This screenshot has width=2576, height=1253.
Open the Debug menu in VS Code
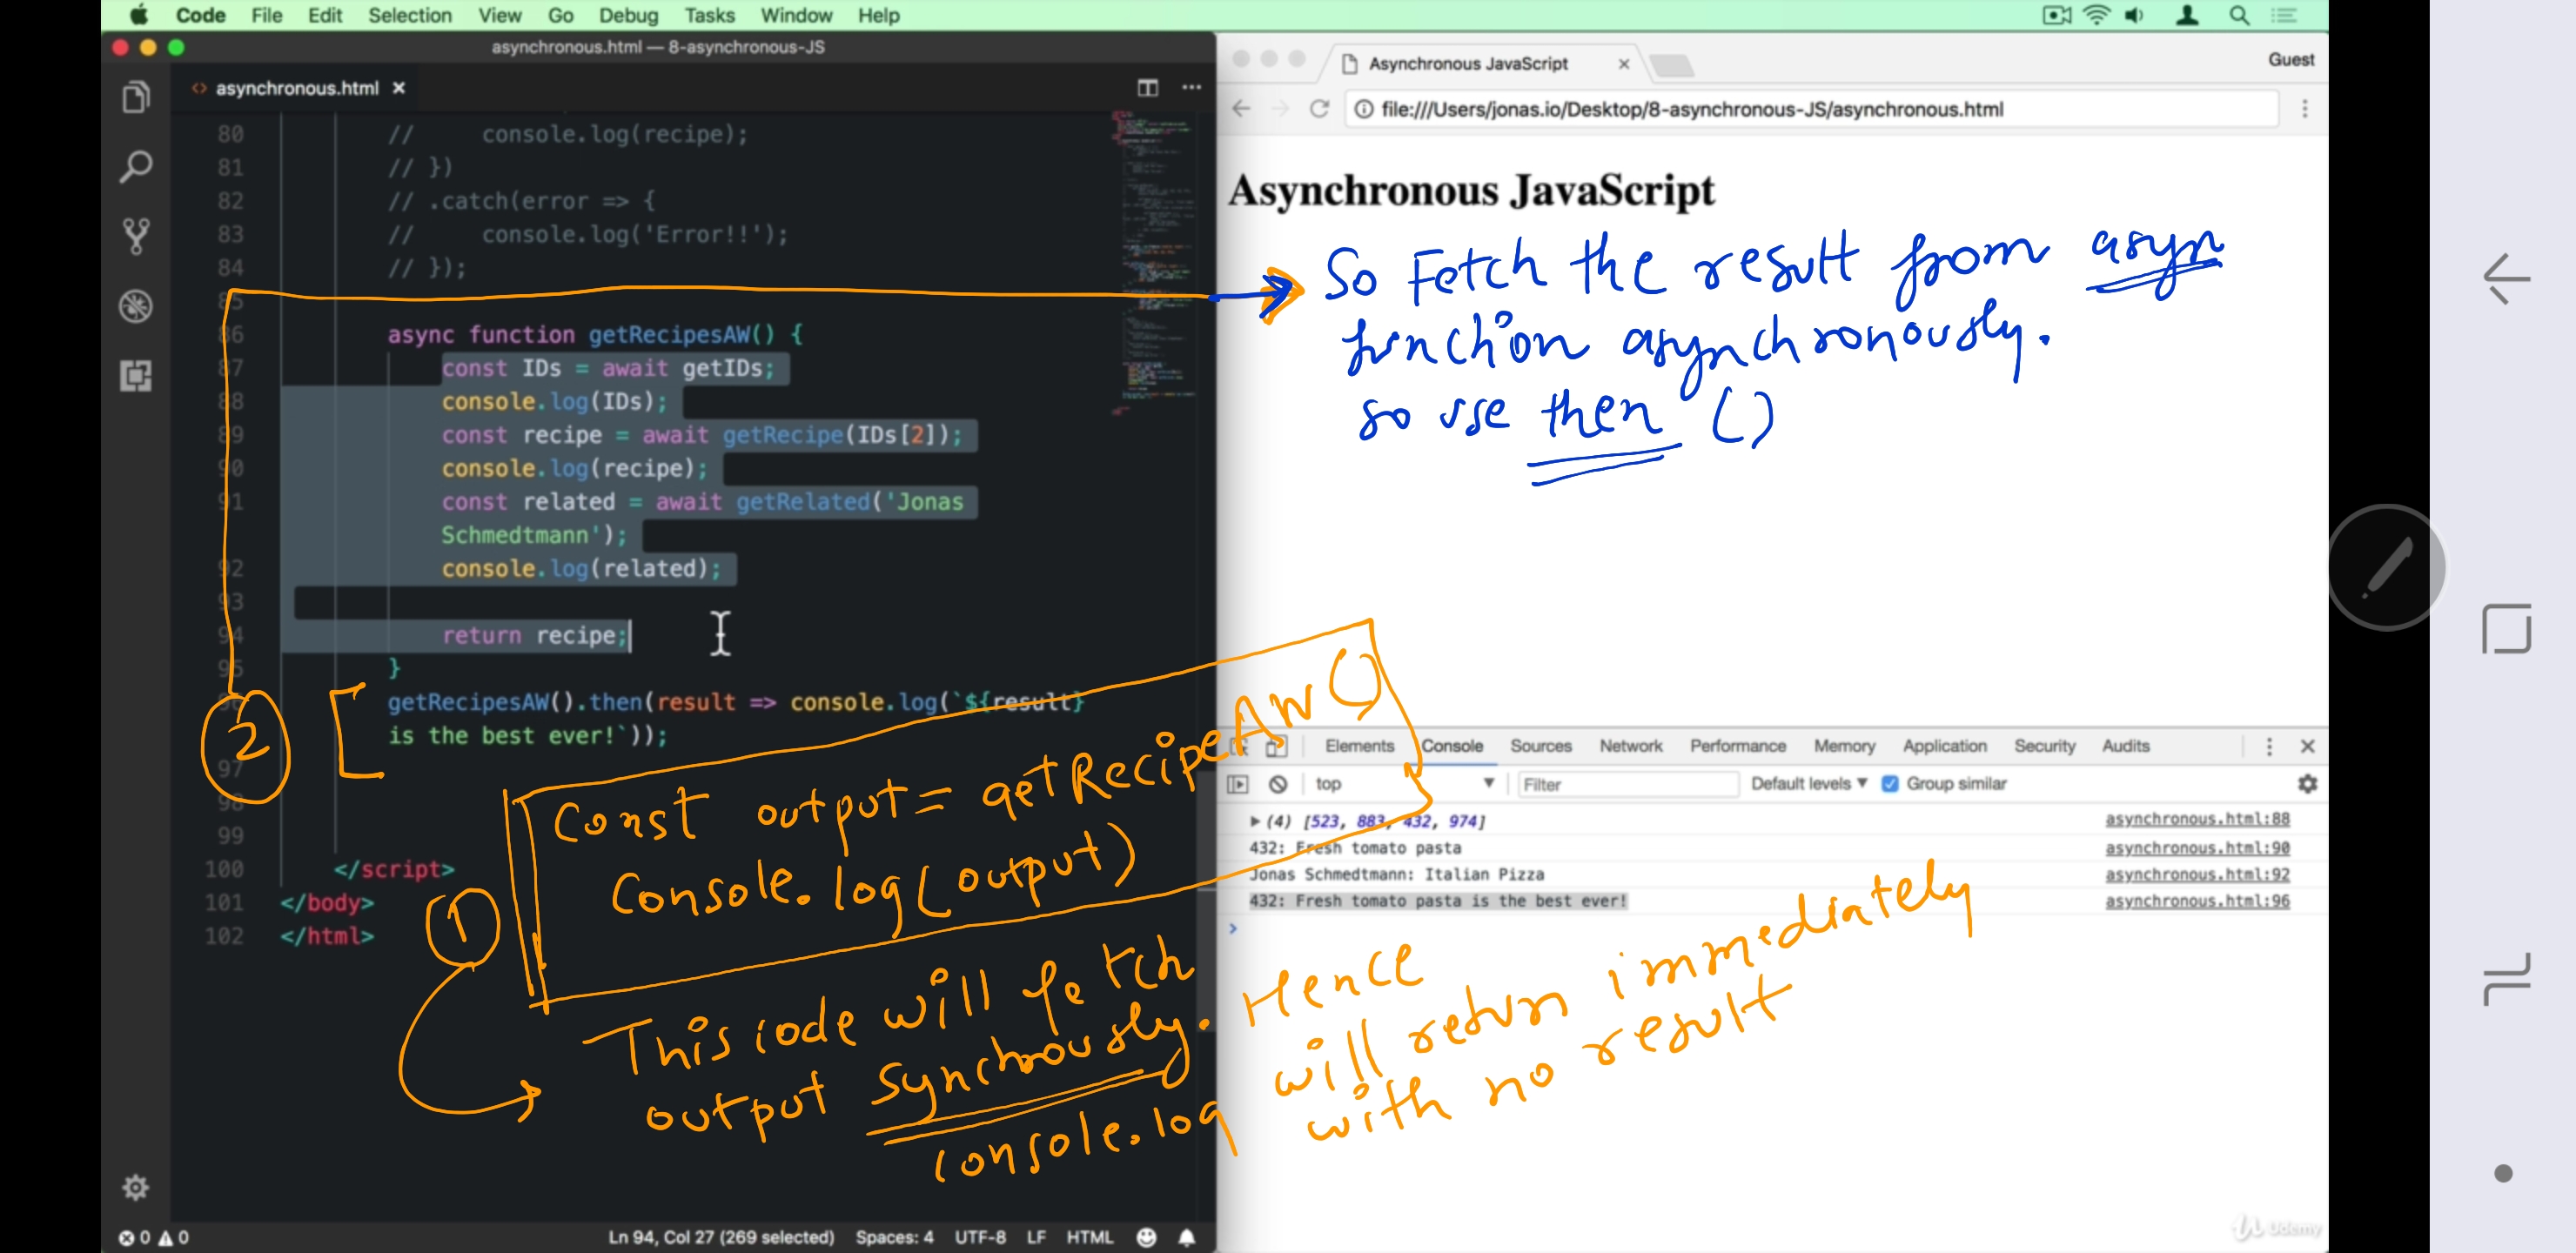pyautogui.click(x=628, y=15)
